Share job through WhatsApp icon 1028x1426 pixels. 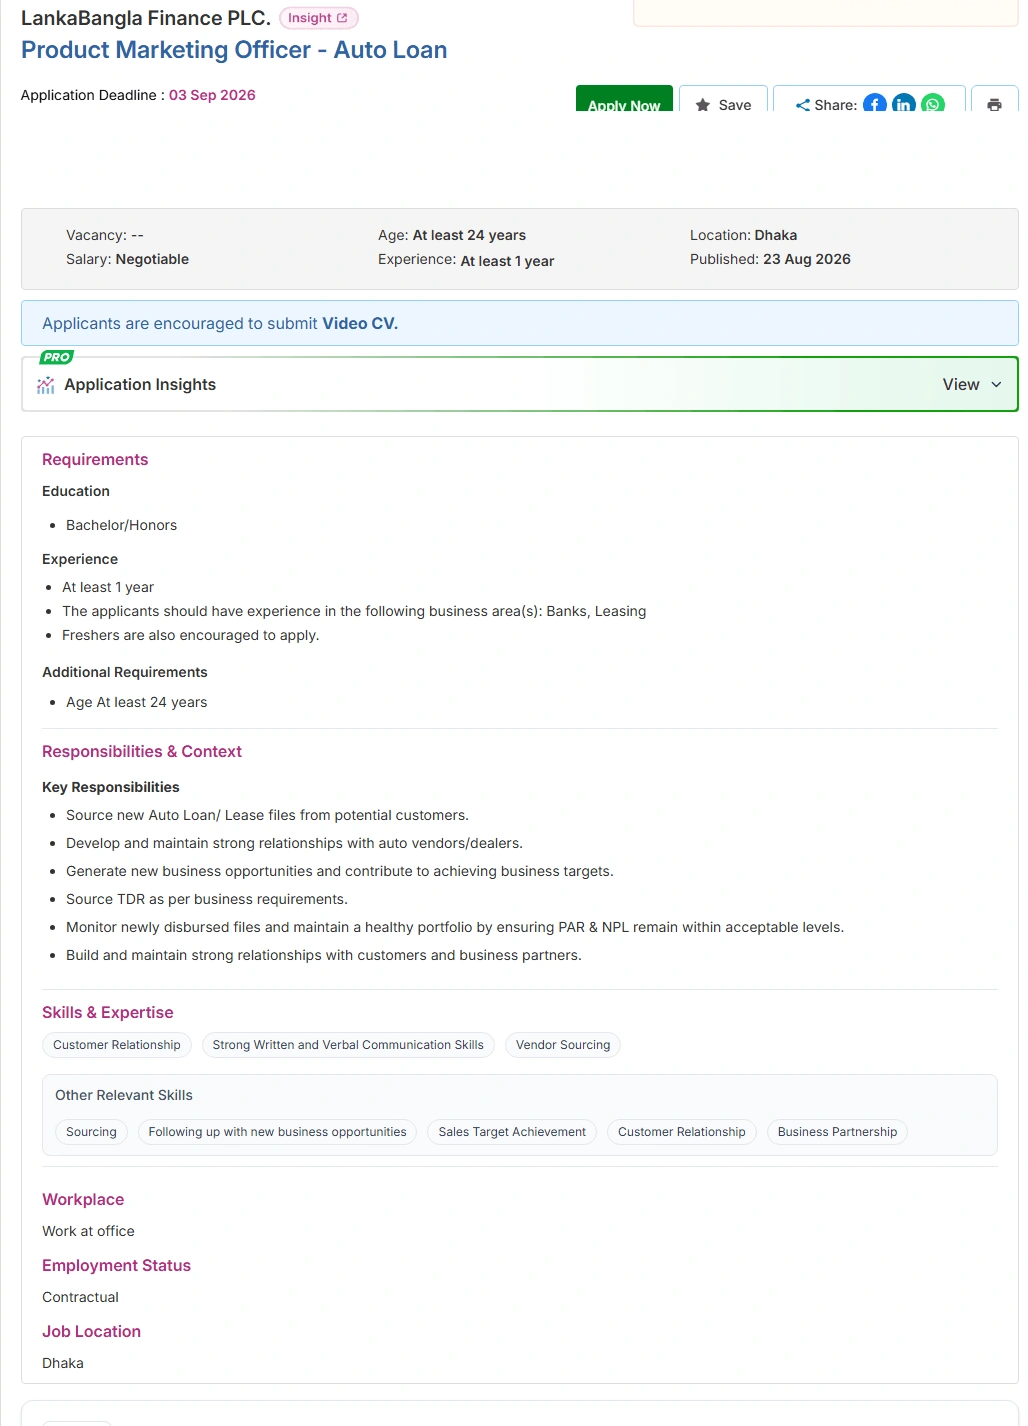click(933, 103)
